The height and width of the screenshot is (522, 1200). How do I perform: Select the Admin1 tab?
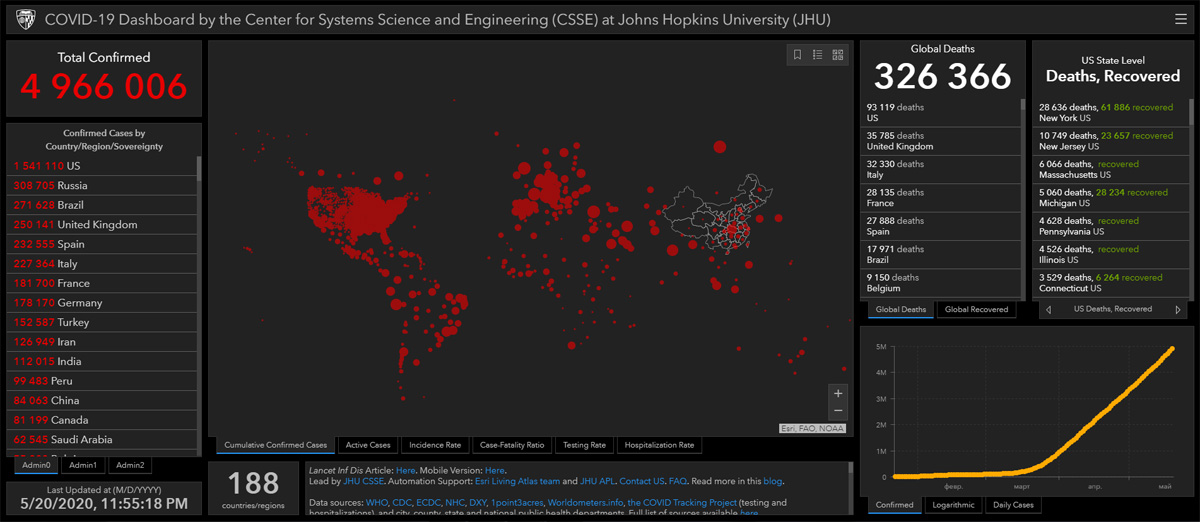(83, 465)
